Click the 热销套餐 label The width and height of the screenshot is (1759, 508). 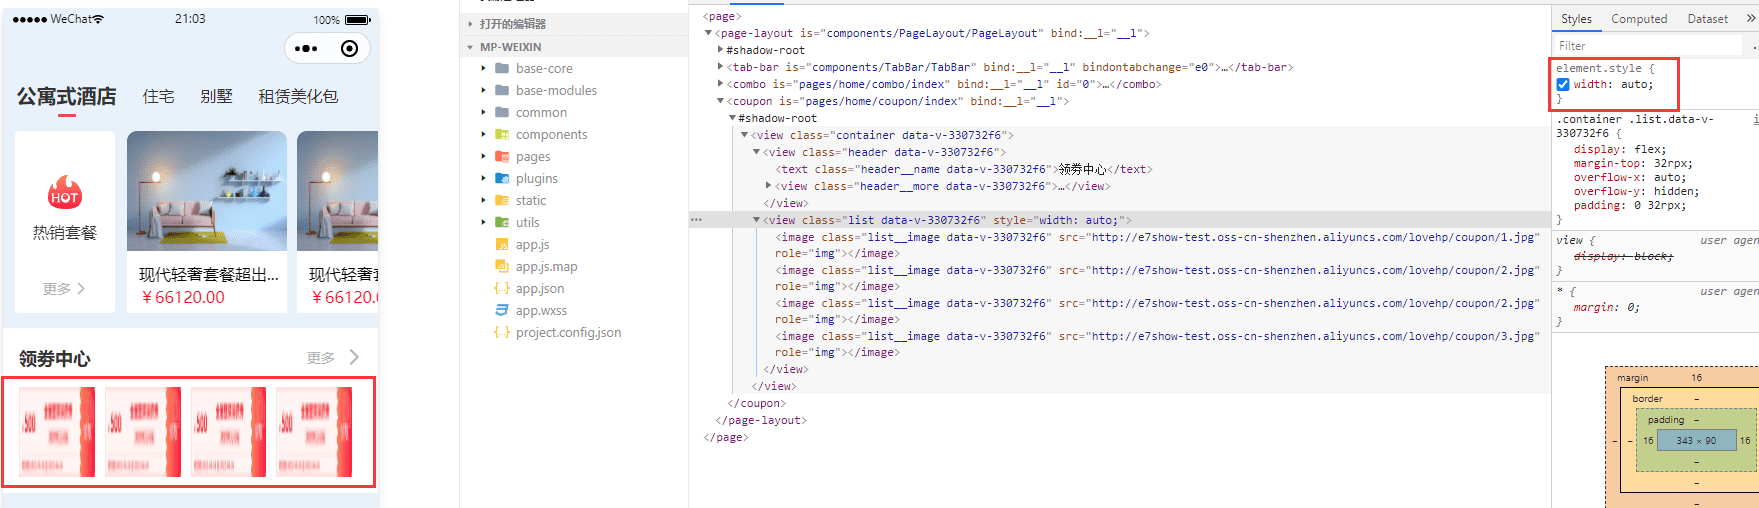tap(65, 232)
